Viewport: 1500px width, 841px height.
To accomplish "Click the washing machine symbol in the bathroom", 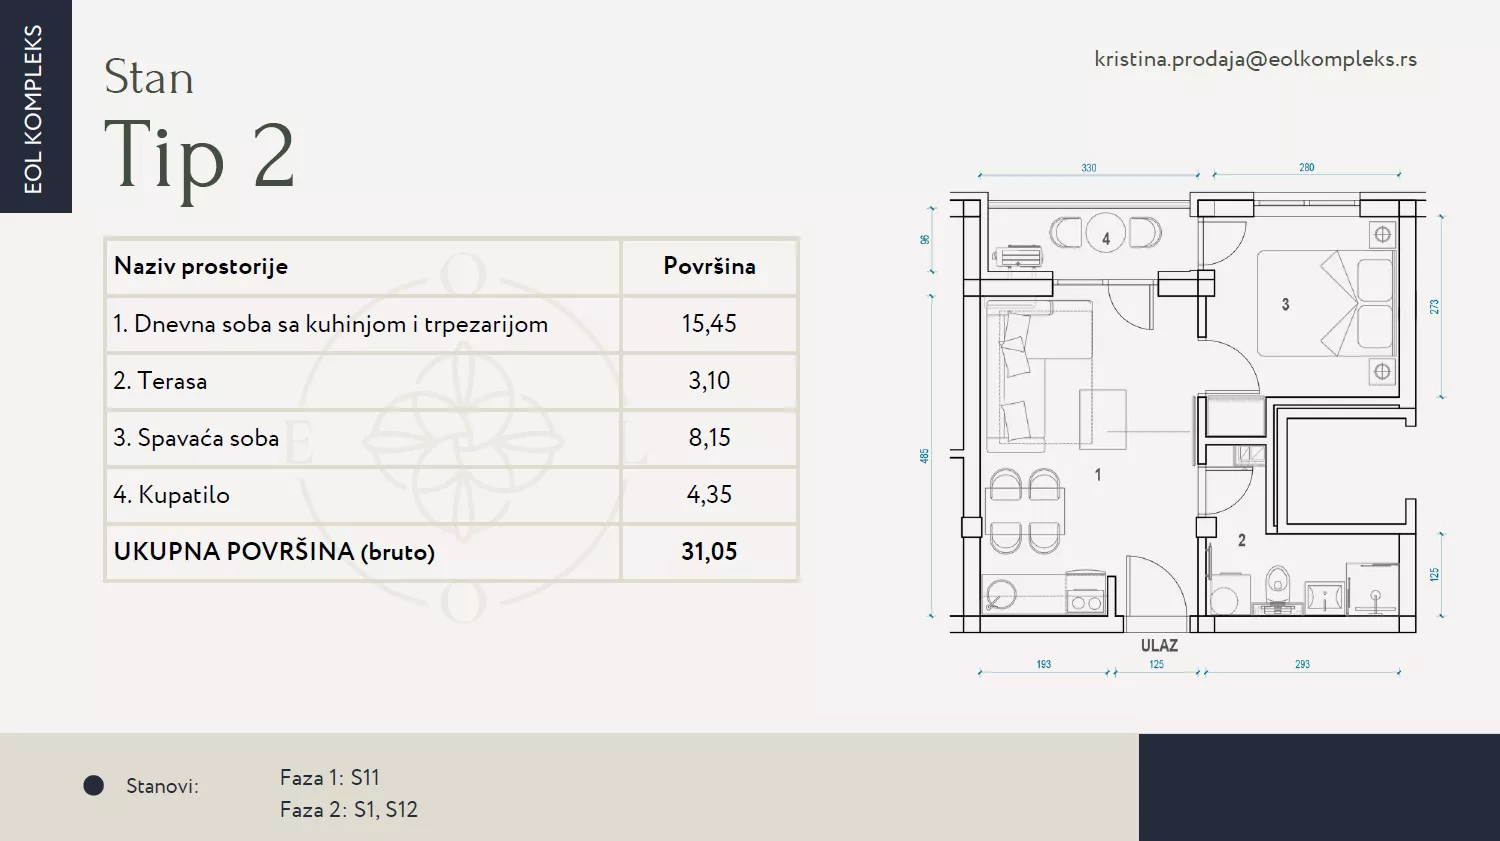I will [x=1224, y=595].
